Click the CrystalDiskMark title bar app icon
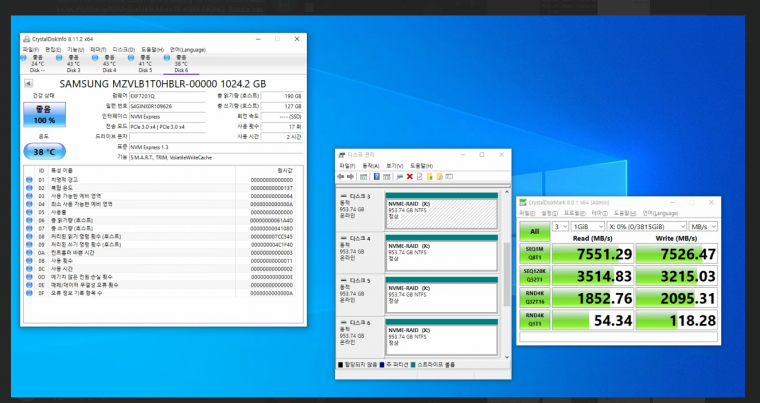 (523, 202)
